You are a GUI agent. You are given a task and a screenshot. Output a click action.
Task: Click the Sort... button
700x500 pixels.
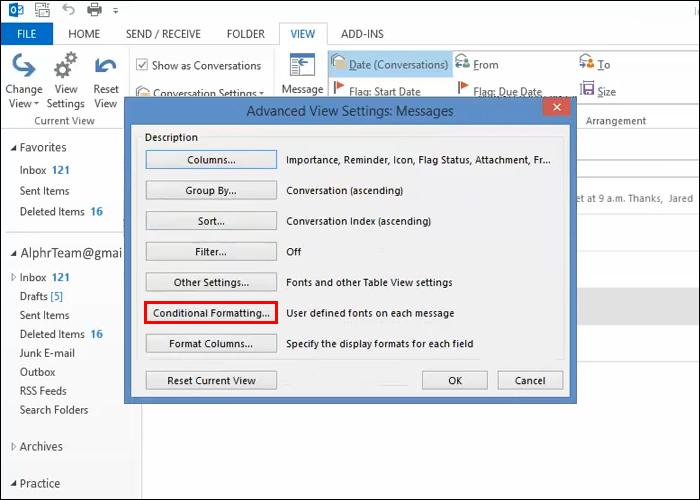(211, 221)
